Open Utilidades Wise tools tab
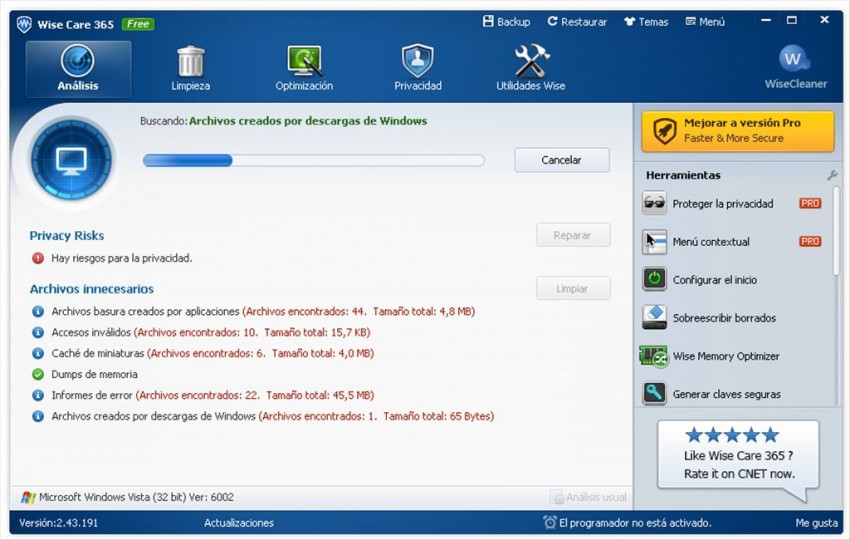The image size is (850, 540). 531,69
